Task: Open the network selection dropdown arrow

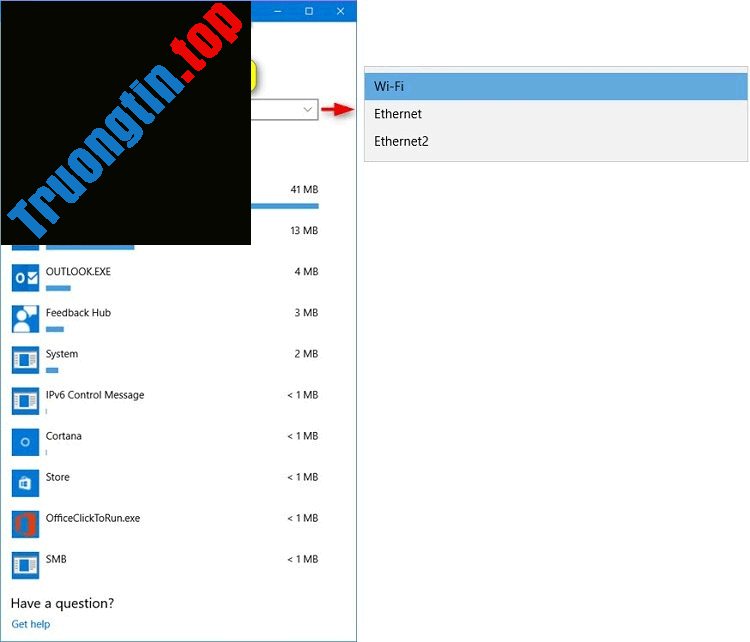Action: click(x=308, y=110)
